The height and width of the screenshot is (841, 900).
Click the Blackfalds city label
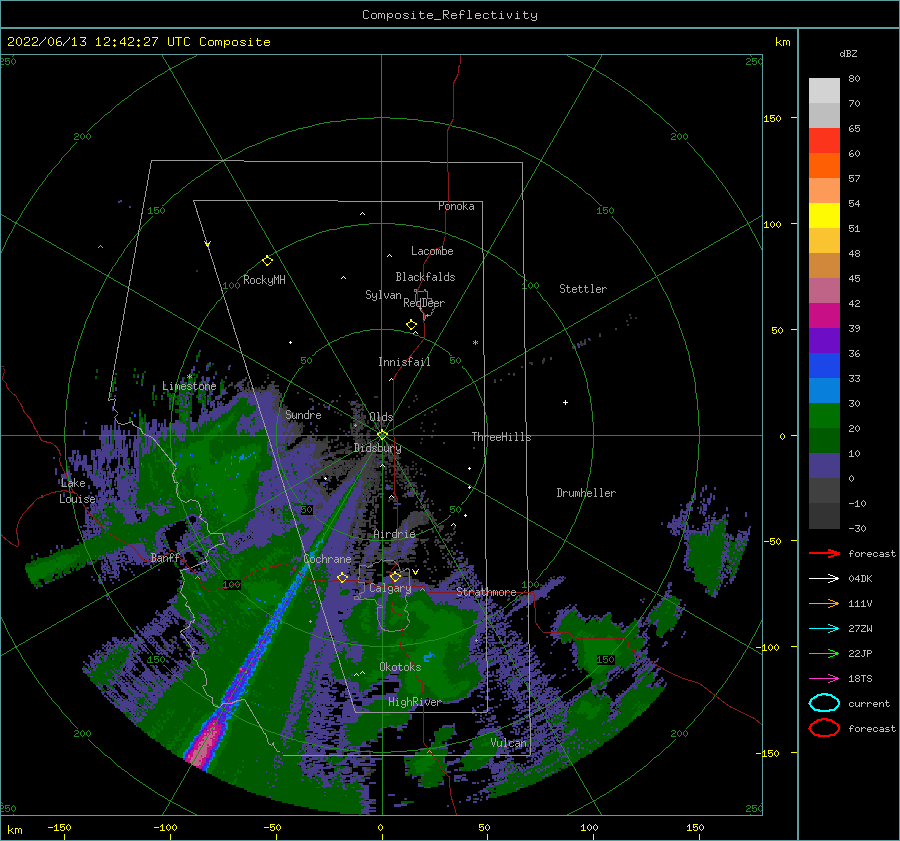tap(425, 277)
